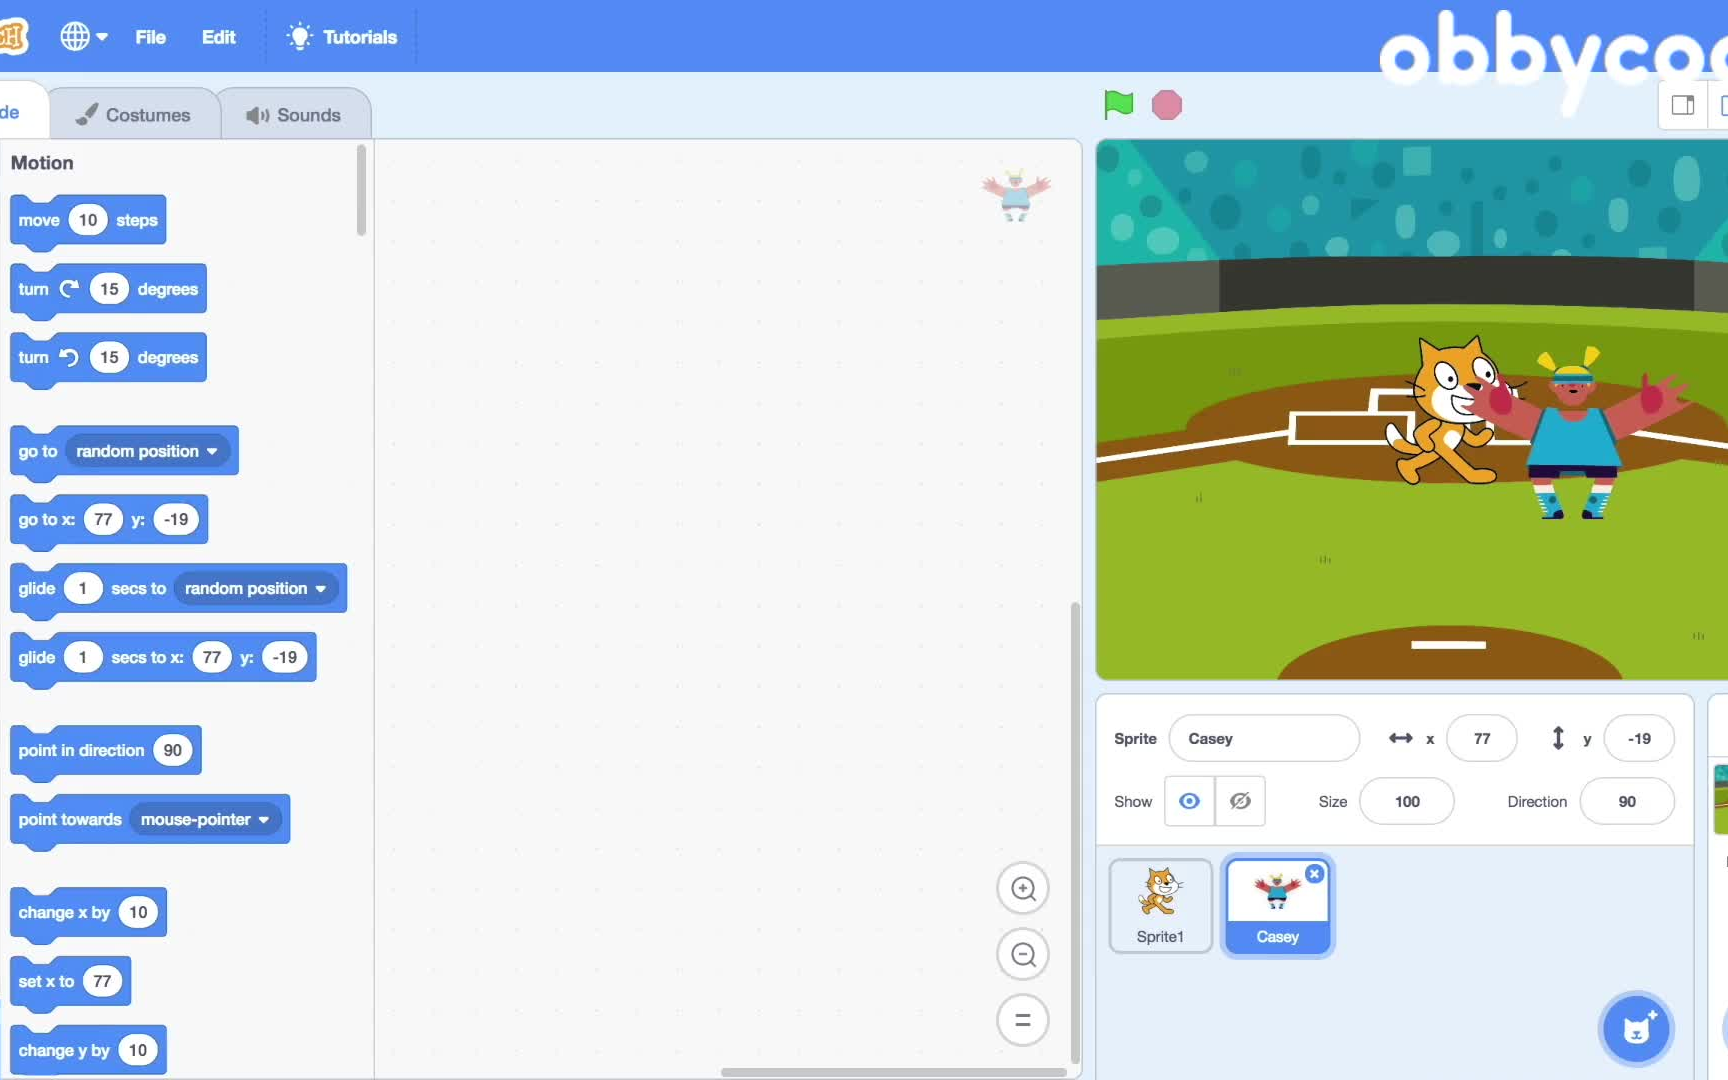Image resolution: width=1728 pixels, height=1080 pixels.
Task: Open the choose-a-sprite cat icon
Action: tap(1636, 1028)
